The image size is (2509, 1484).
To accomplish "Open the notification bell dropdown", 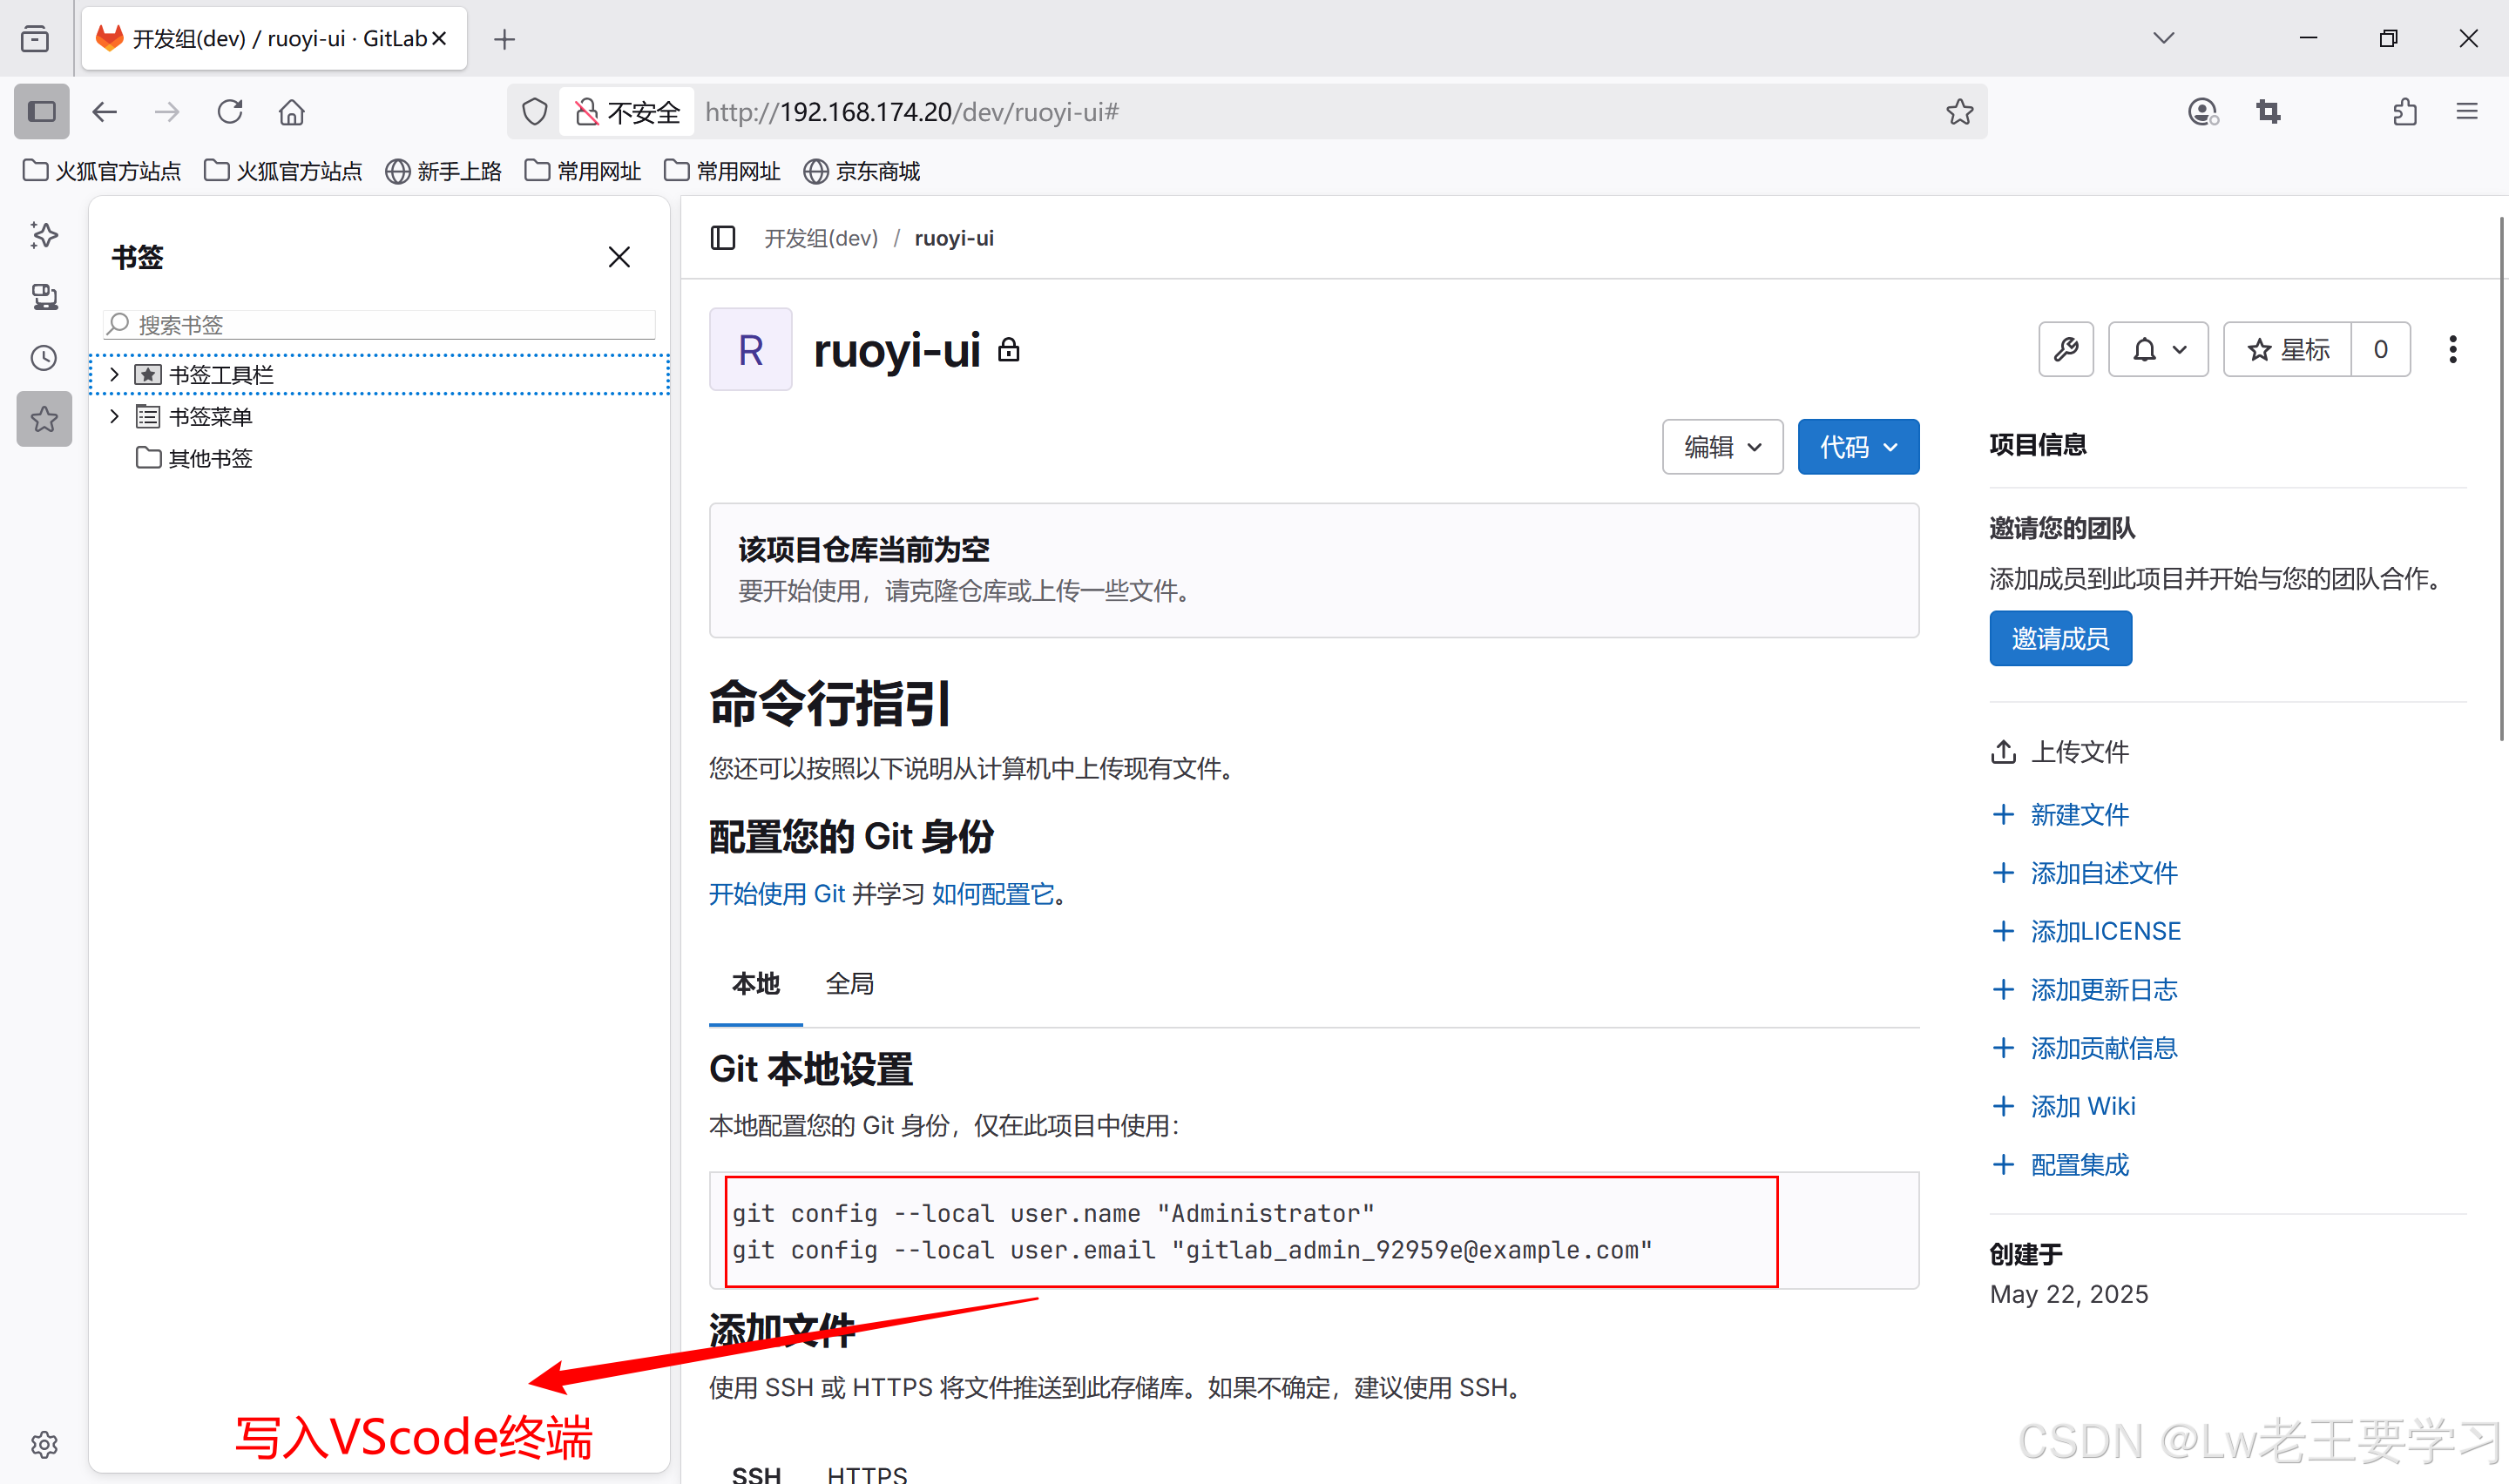I will [x=2157, y=349].
